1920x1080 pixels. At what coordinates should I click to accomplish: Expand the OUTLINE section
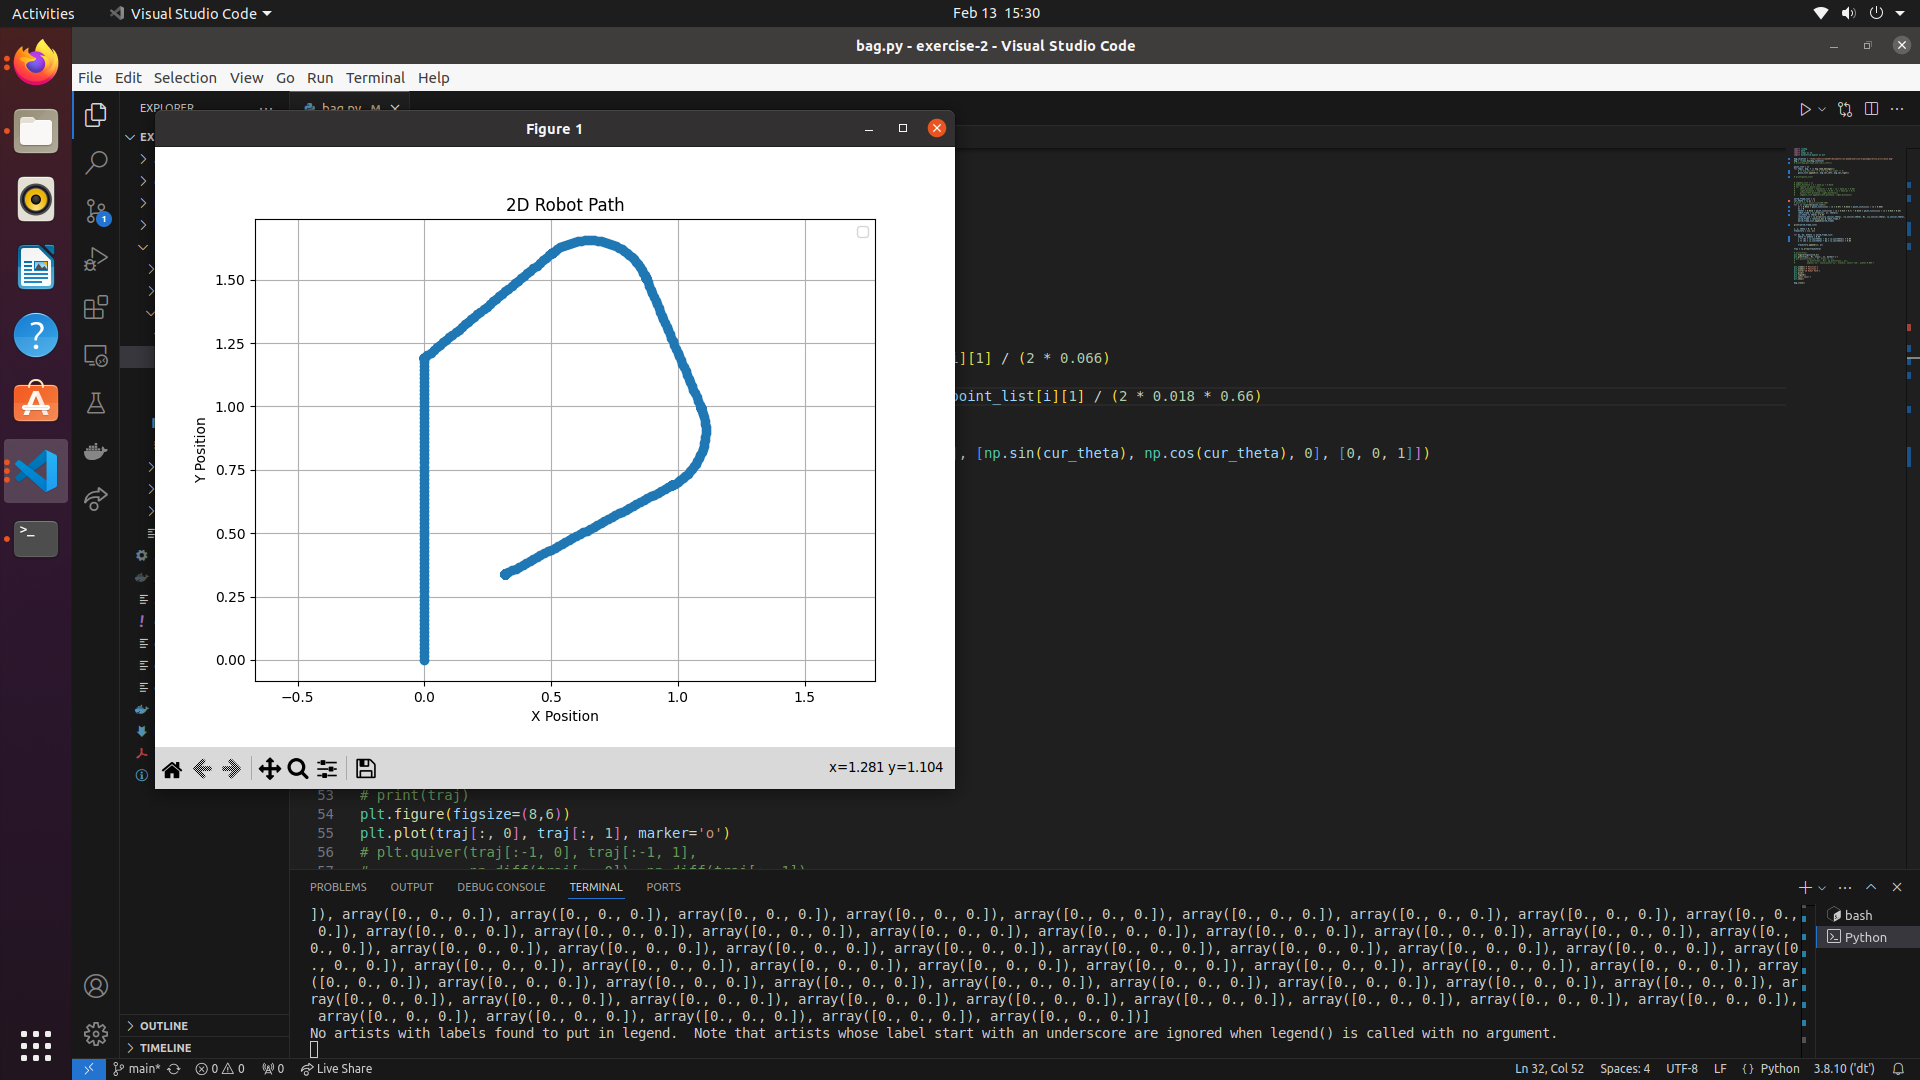[164, 1026]
